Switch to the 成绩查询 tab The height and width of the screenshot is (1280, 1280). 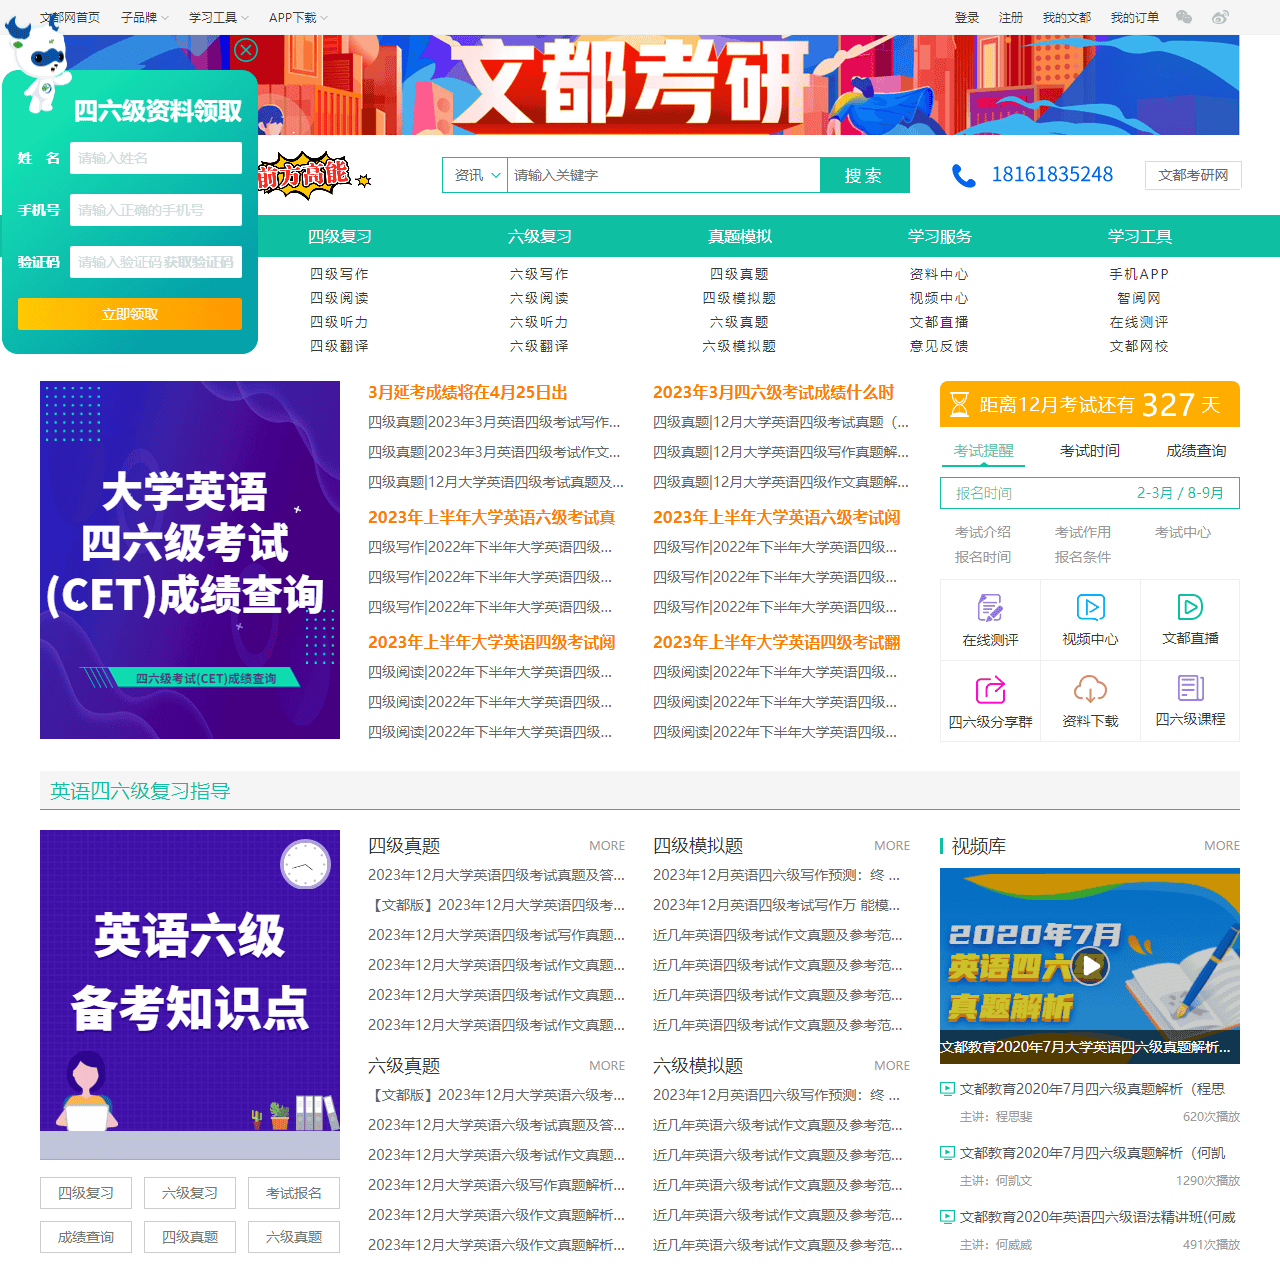pyautogui.click(x=1195, y=451)
